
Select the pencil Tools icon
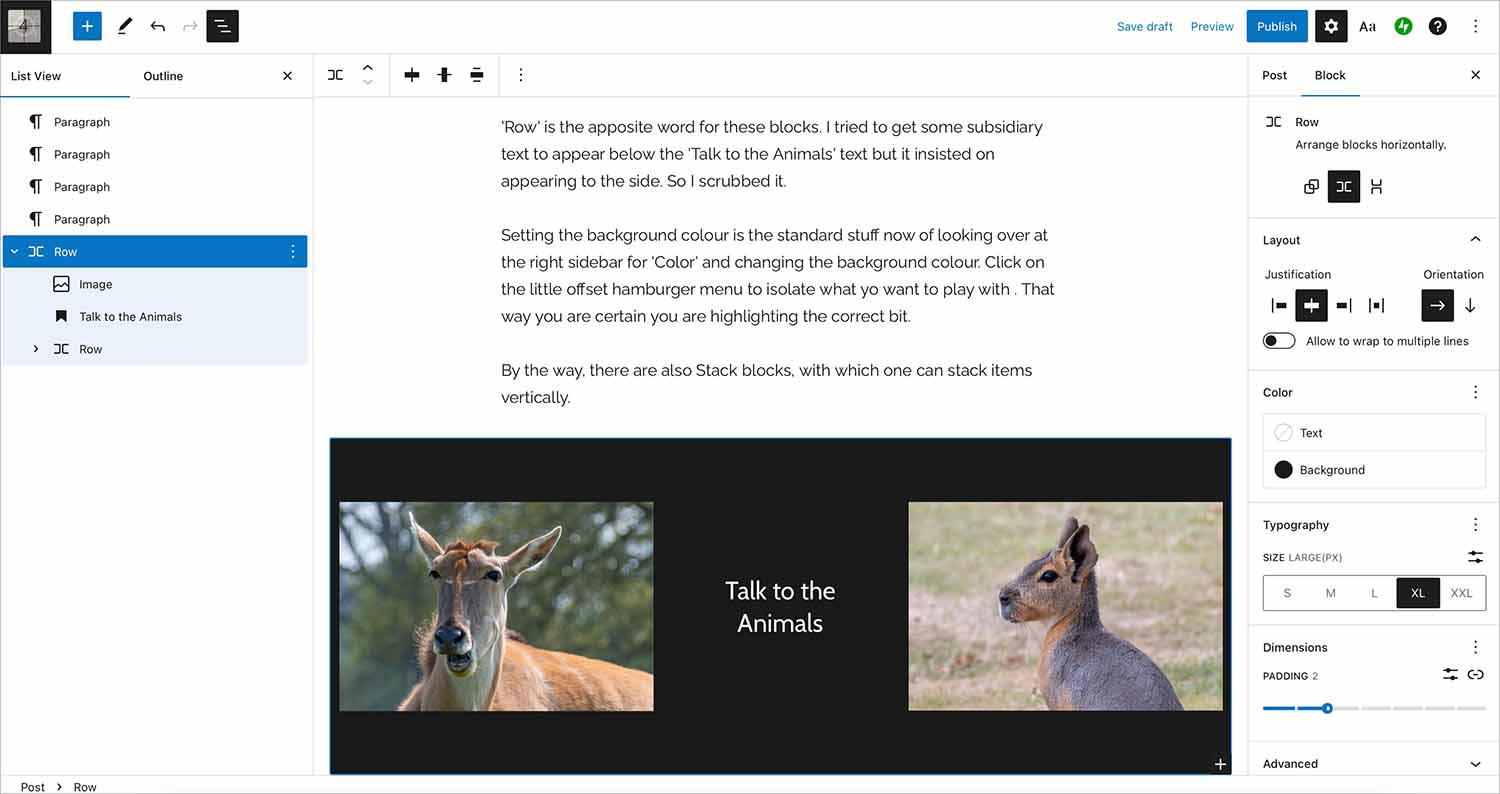(x=124, y=27)
